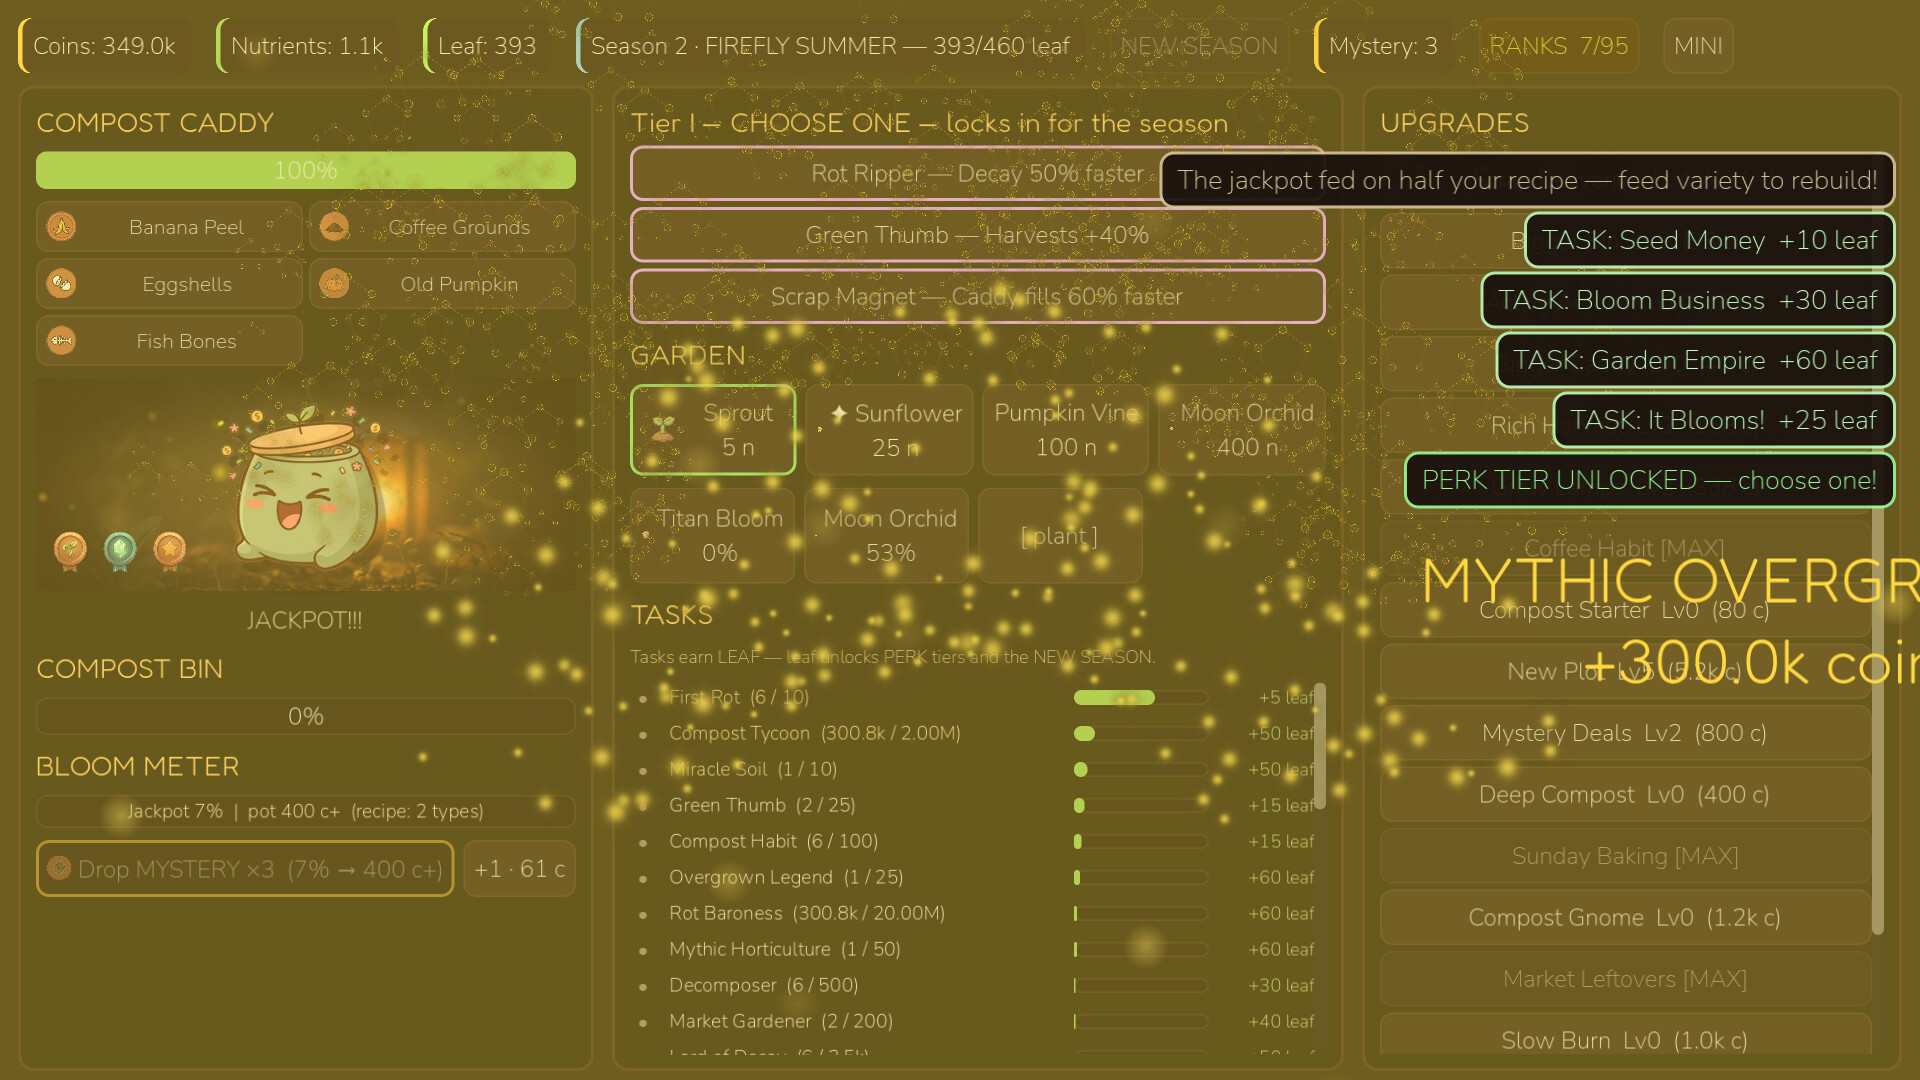The width and height of the screenshot is (1920, 1080).
Task: Click the 'TASK: It Blooms! +25 leaf' toast
Action: [1724, 420]
